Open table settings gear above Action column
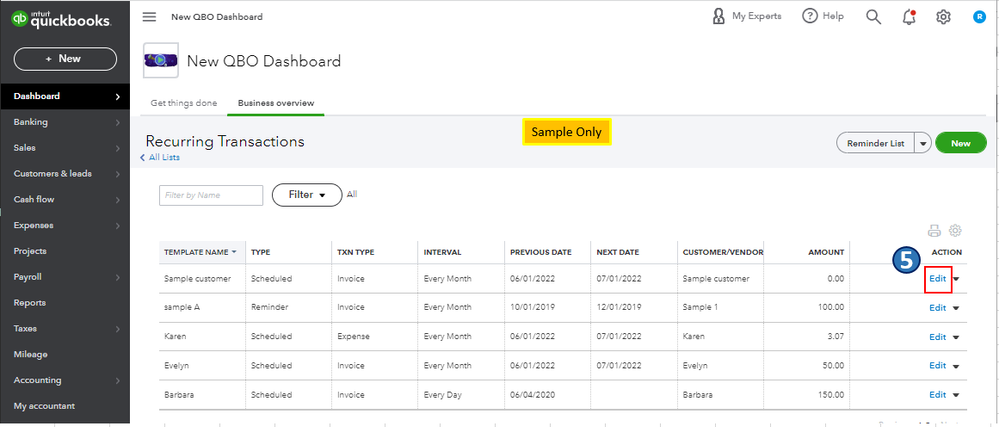This screenshot has height=427, width=999. 955,230
